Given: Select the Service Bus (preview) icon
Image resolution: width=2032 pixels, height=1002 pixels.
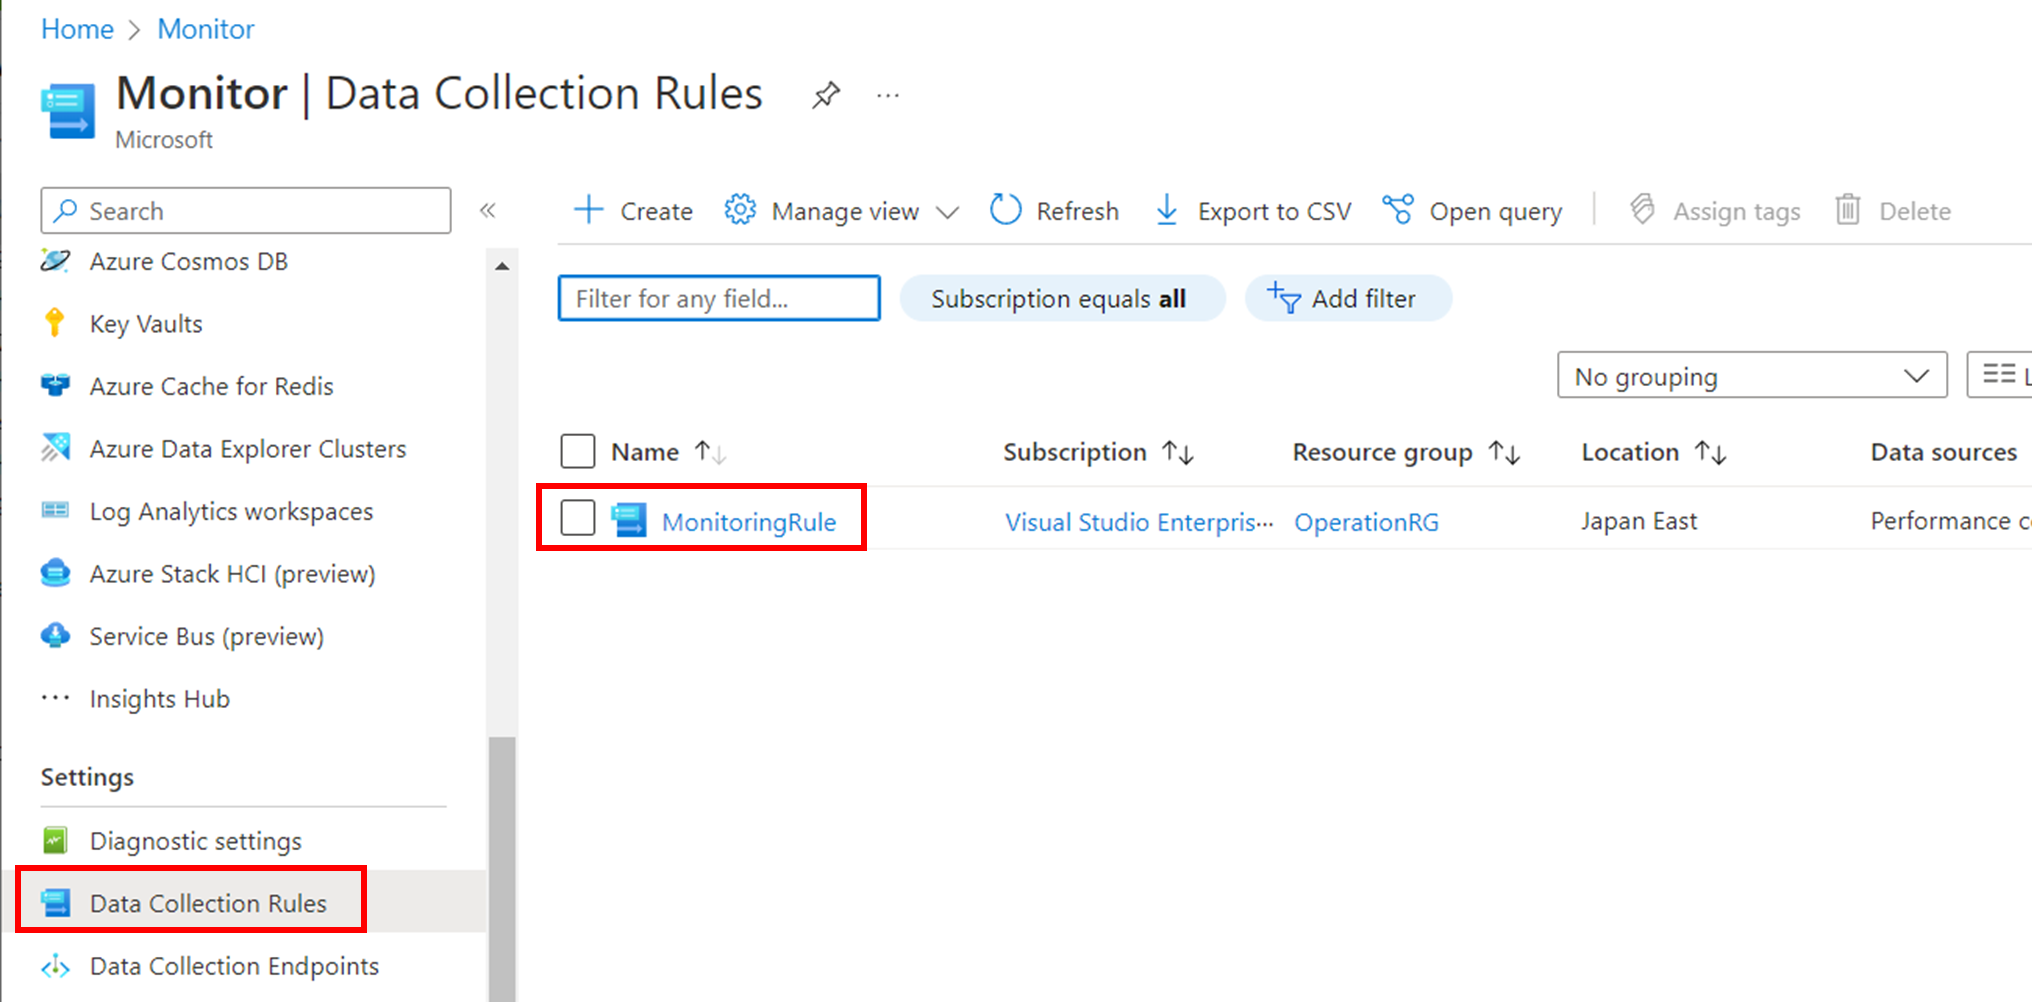Looking at the screenshot, I should pyautogui.click(x=57, y=636).
